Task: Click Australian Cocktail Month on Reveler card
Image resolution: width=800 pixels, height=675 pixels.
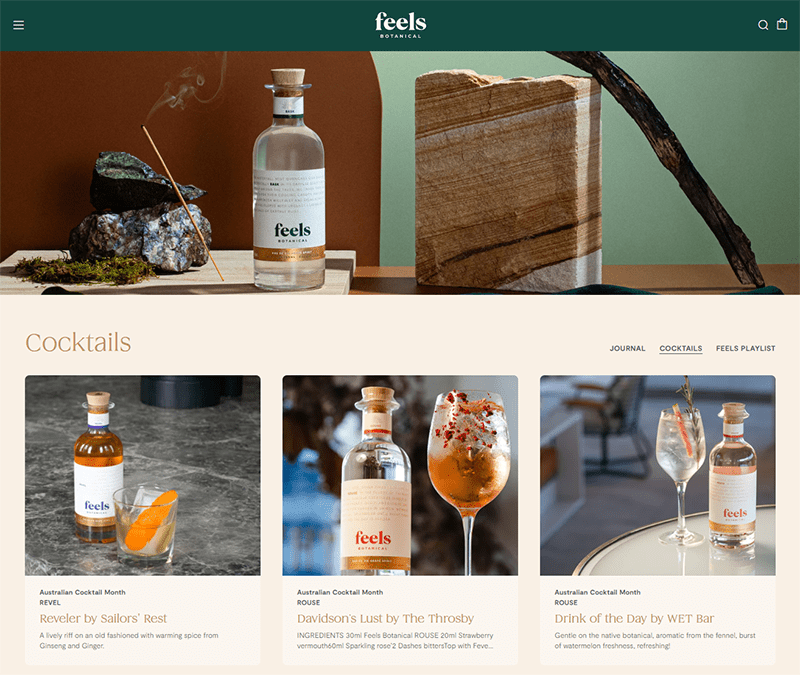Action: pyautogui.click(x=82, y=592)
